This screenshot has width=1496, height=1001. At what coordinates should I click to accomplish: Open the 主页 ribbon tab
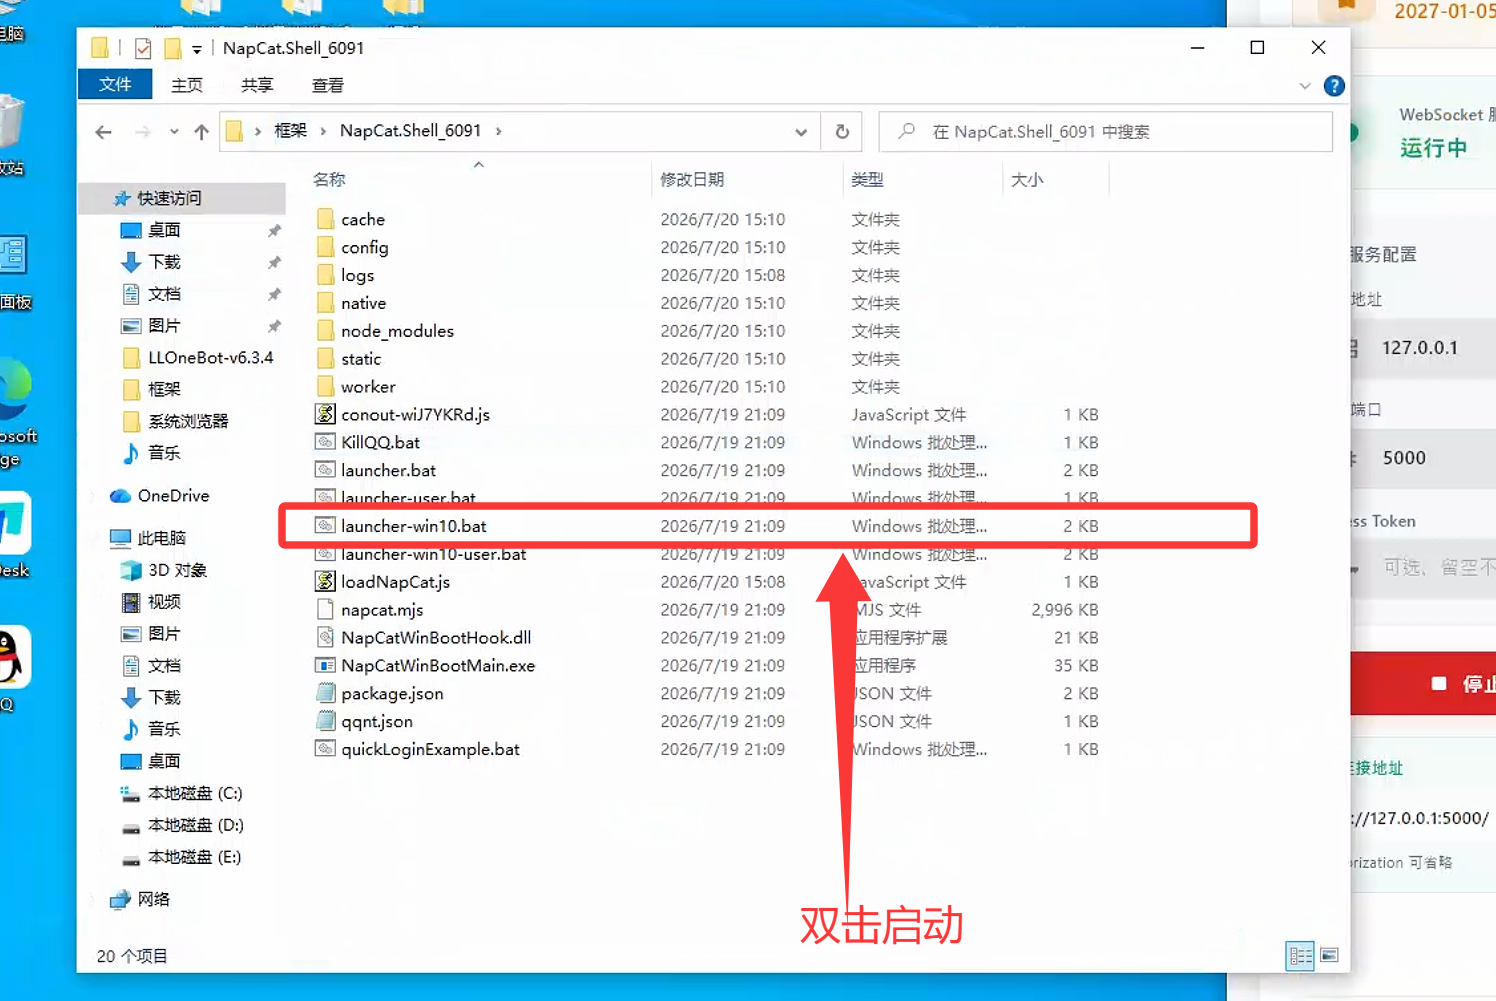point(187,86)
